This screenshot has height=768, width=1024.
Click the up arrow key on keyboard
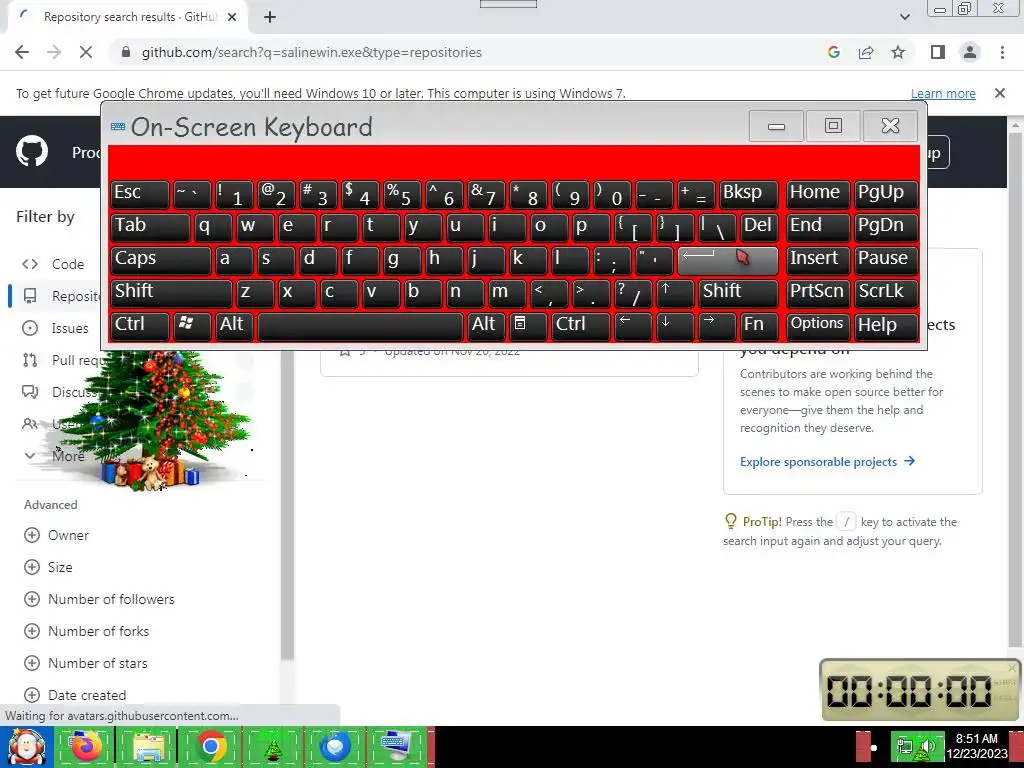675,293
